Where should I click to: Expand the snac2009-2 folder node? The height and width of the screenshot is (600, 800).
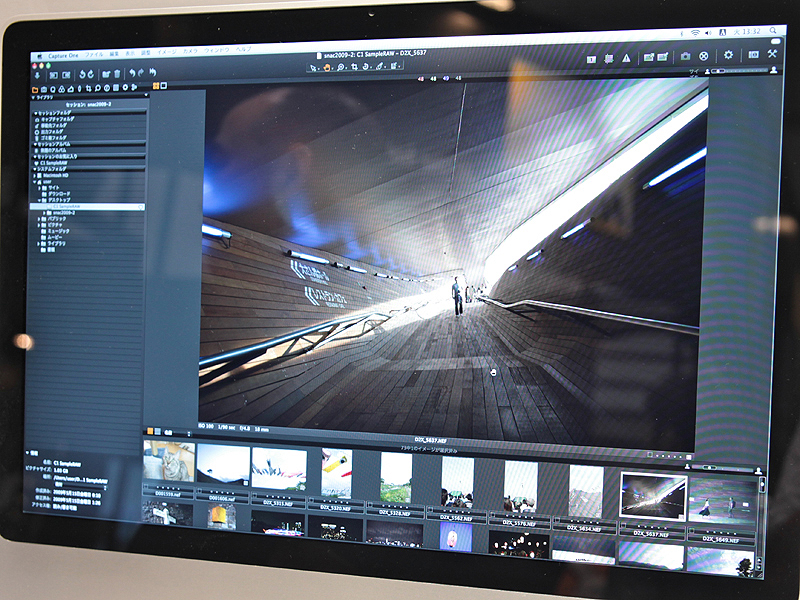[44, 213]
